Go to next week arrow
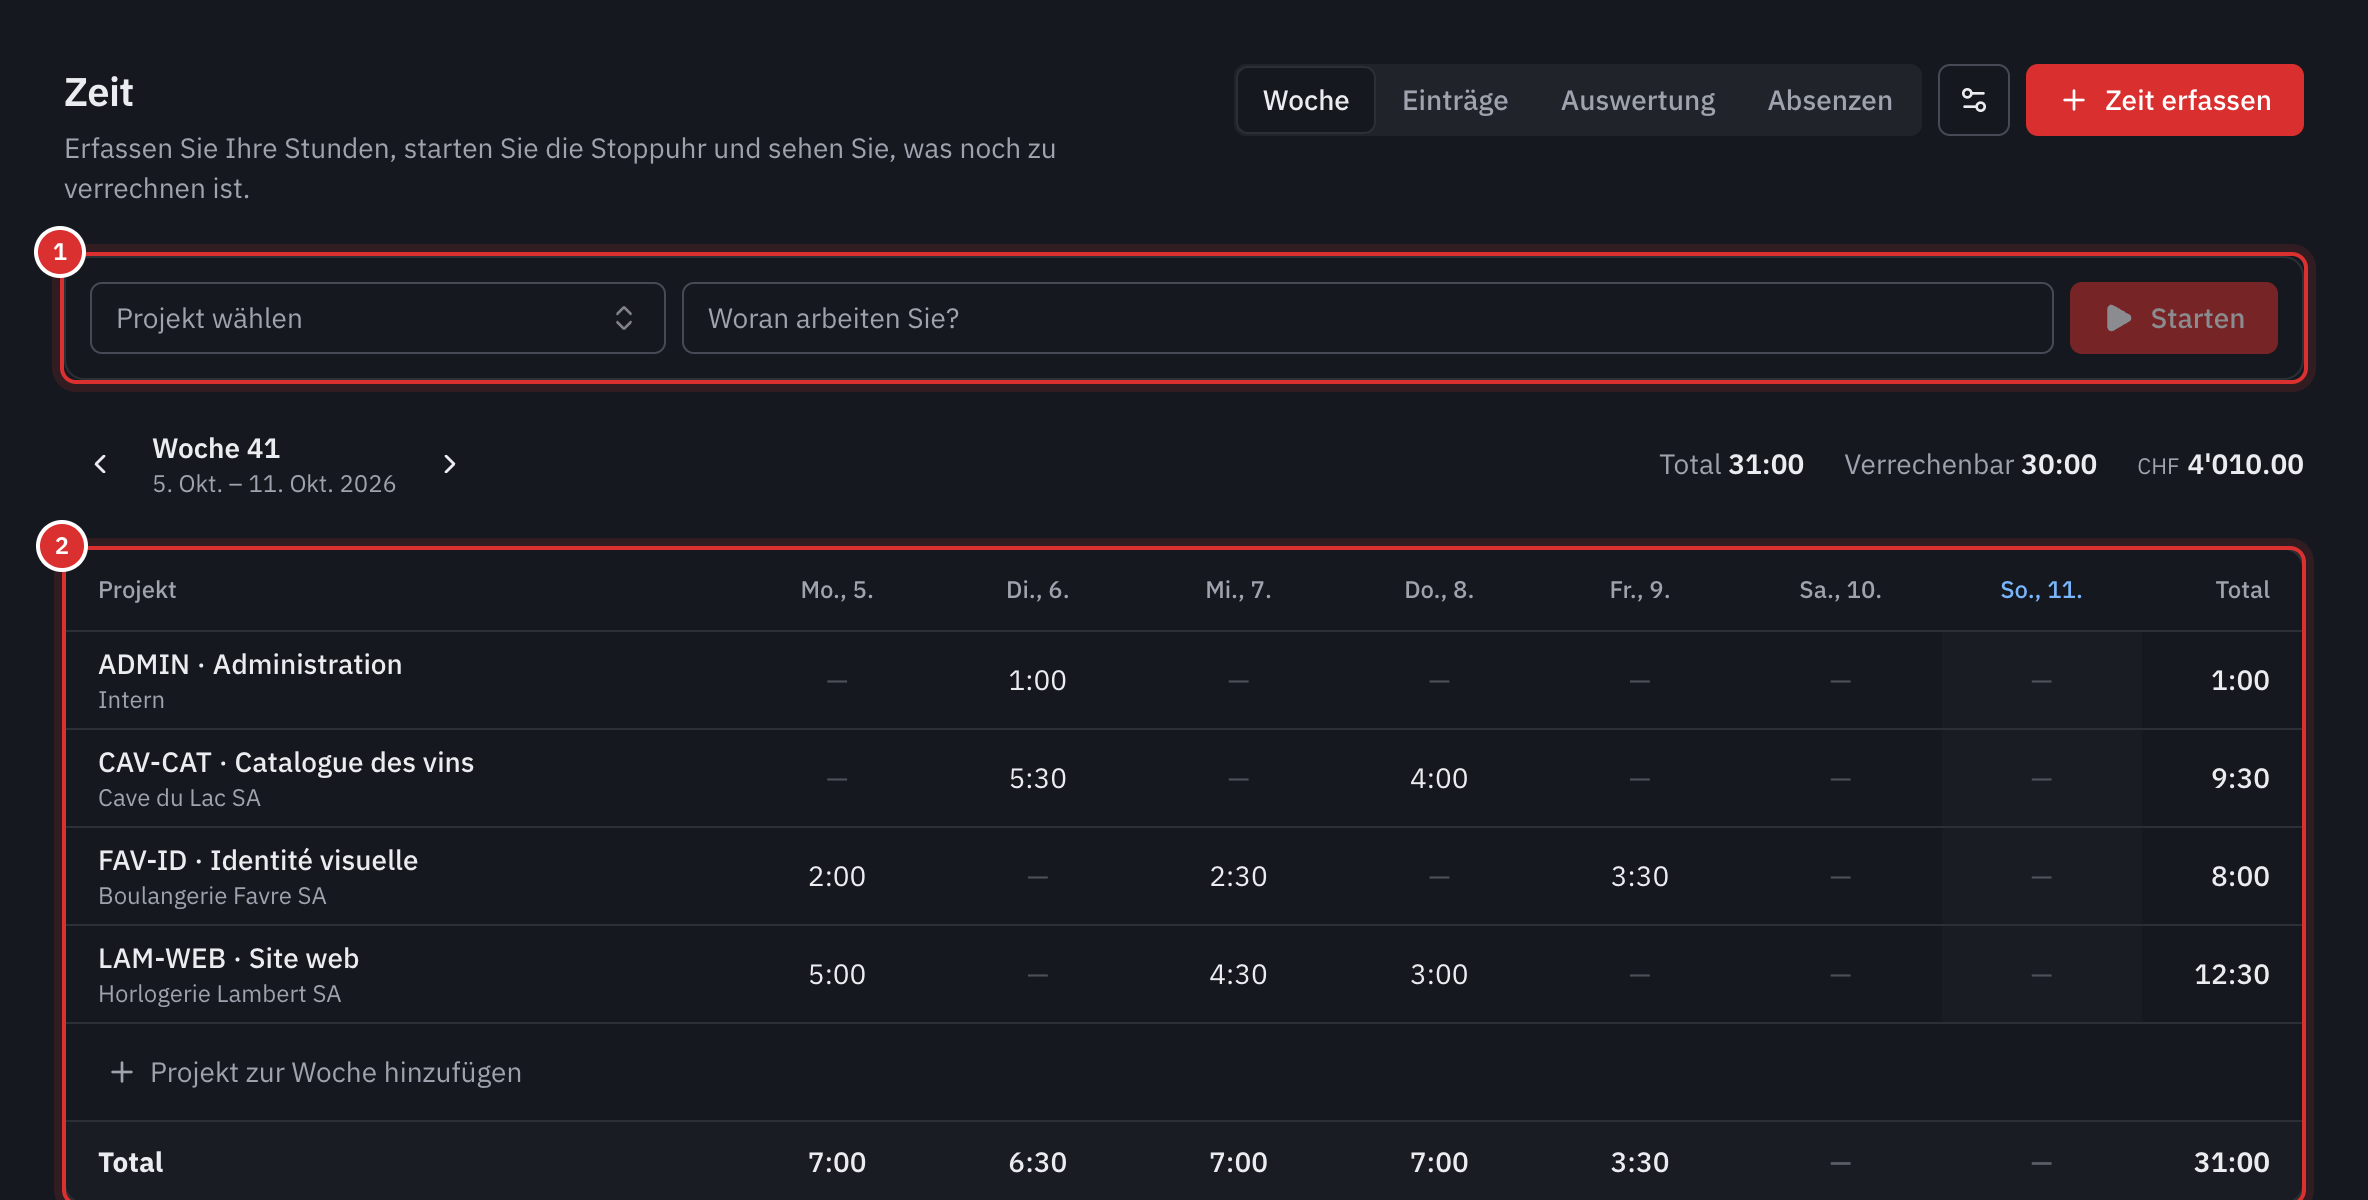 tap(449, 464)
